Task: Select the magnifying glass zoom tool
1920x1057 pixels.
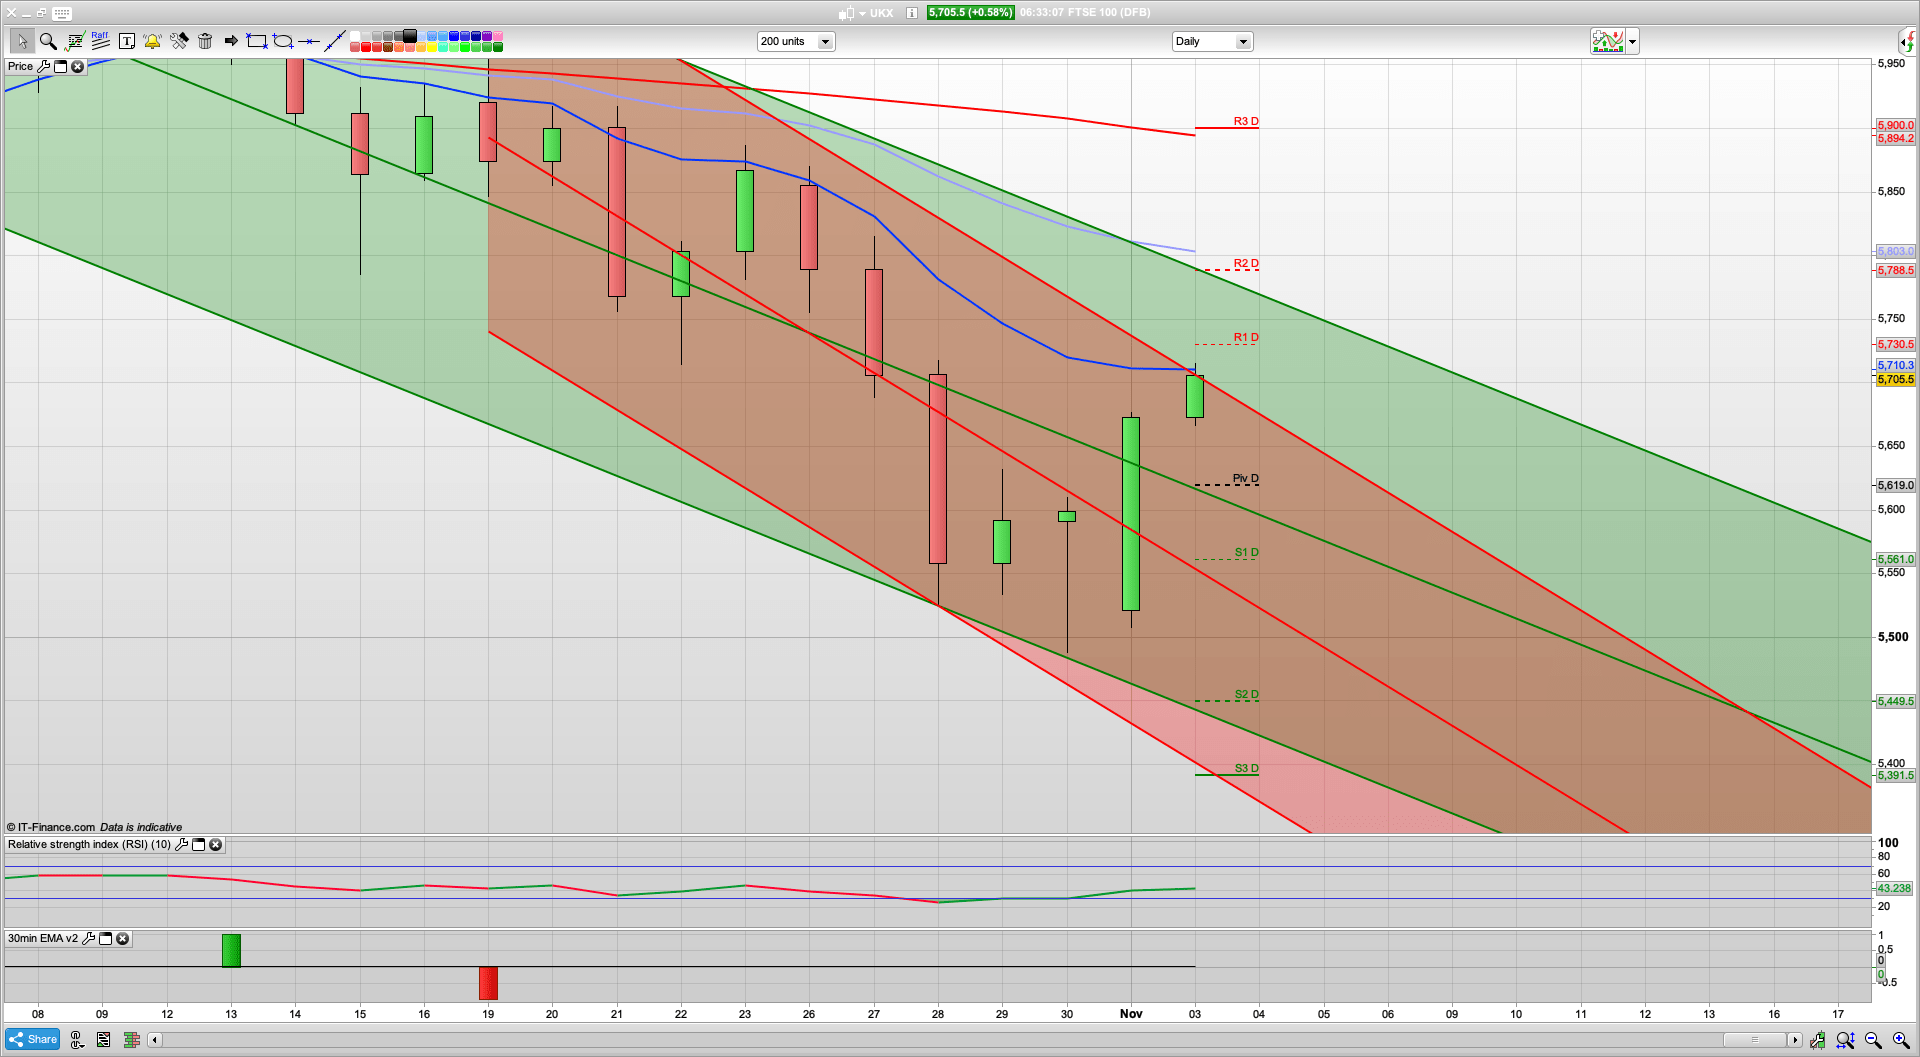Action: pyautogui.click(x=47, y=41)
